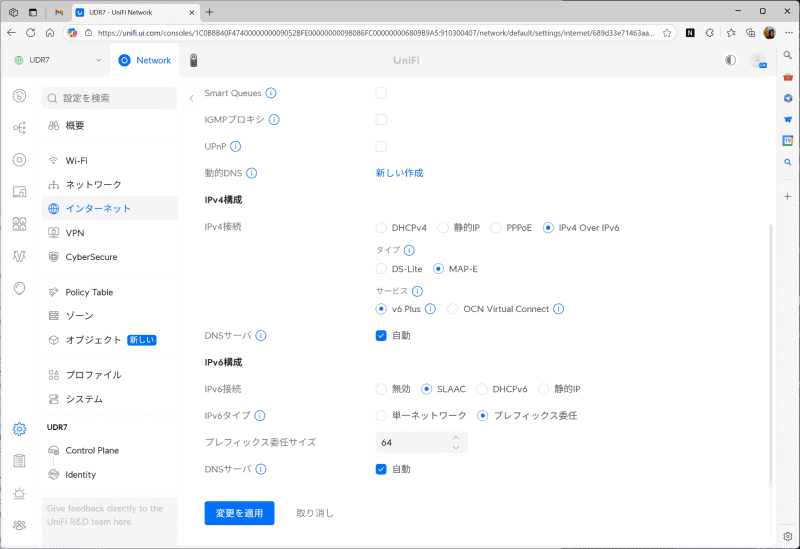The height and width of the screenshot is (549, 800).
Task: Open the Innerspace balloon icon in left rail
Action: 19,288
